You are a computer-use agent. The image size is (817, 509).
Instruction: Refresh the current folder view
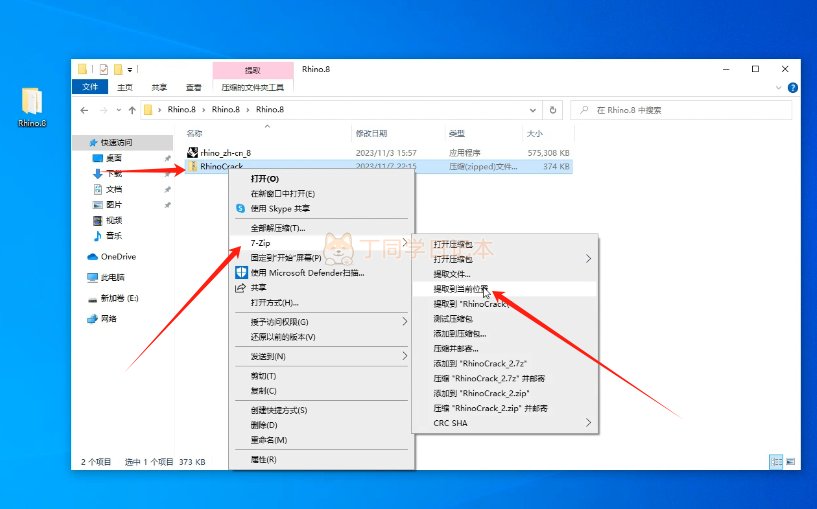coord(553,110)
